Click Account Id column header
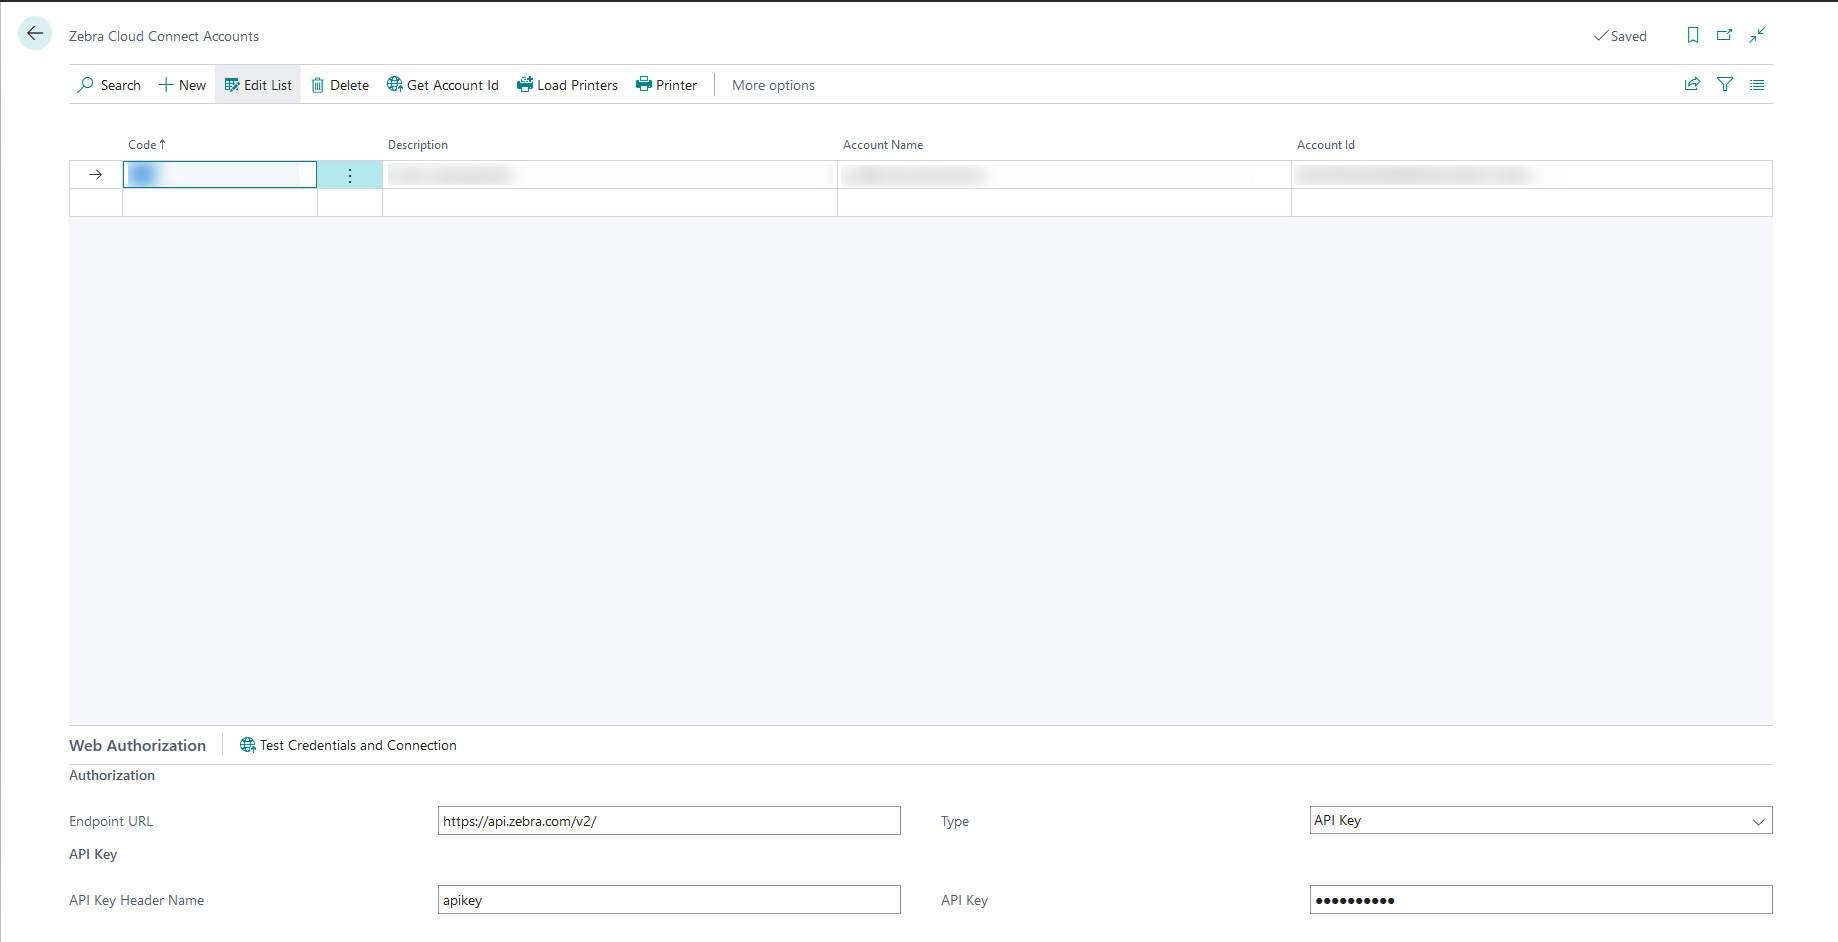The height and width of the screenshot is (942, 1838). pyautogui.click(x=1326, y=145)
